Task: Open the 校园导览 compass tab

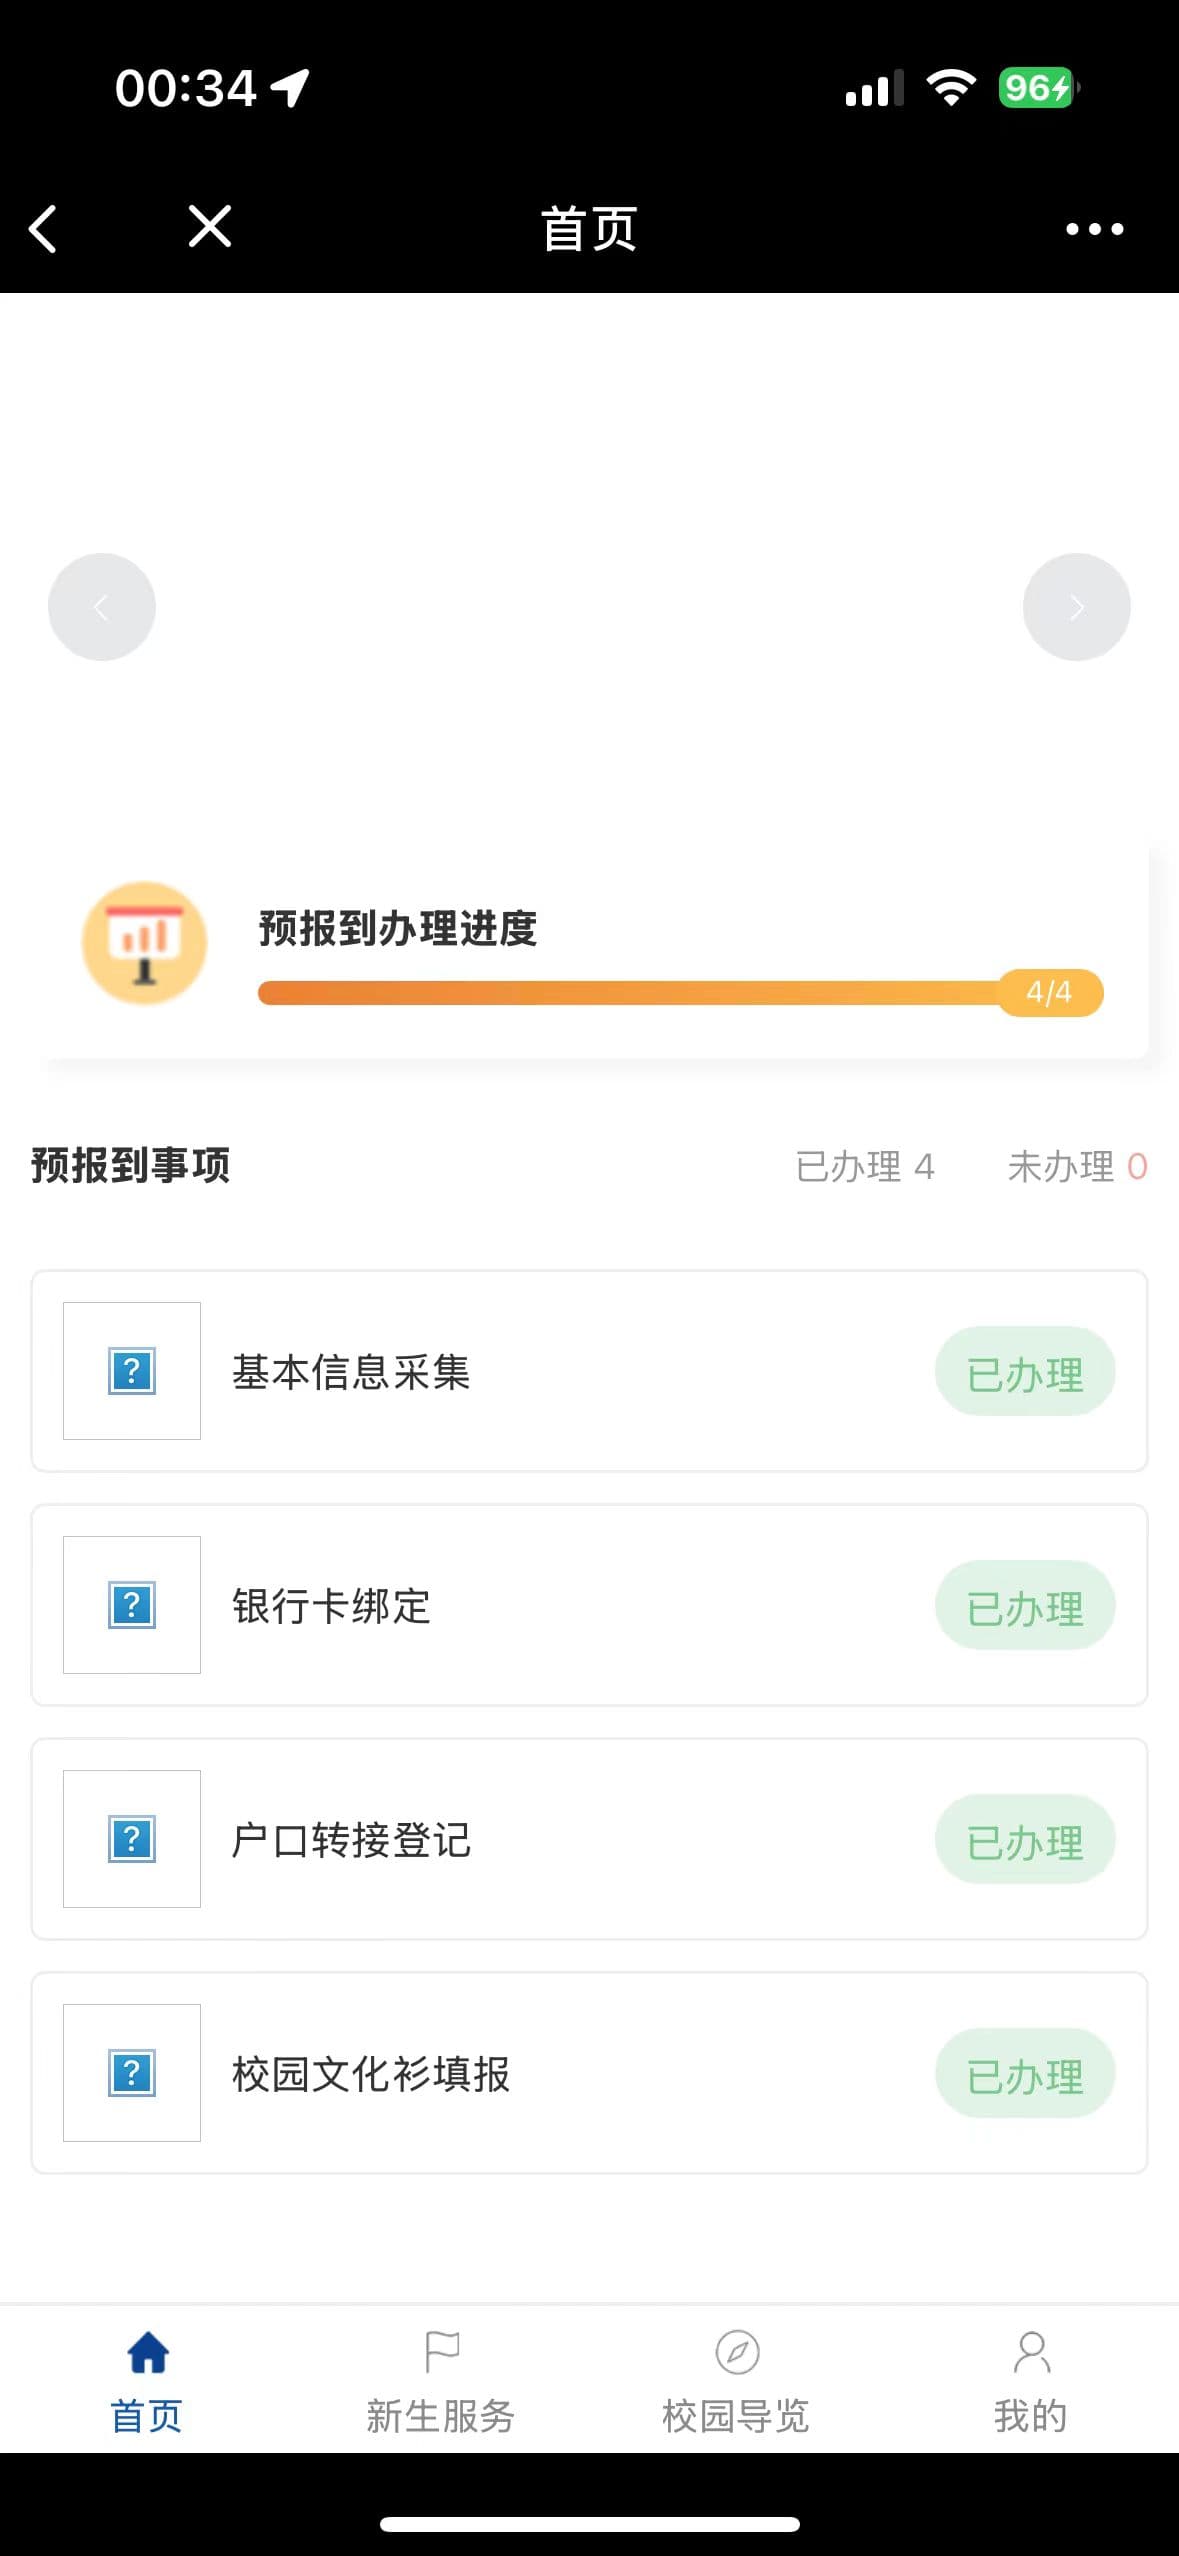Action: [737, 2382]
